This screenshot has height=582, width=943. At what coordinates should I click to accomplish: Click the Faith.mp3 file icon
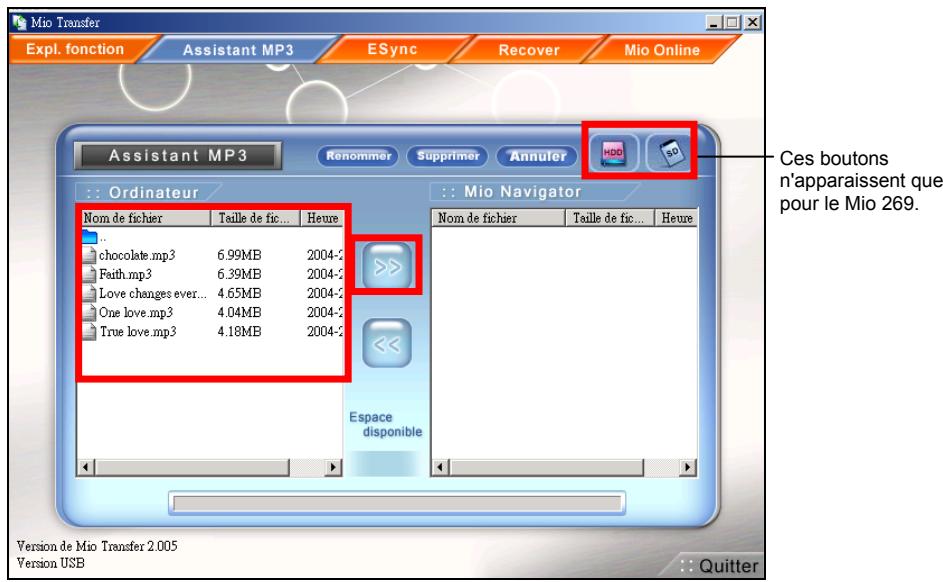point(90,274)
